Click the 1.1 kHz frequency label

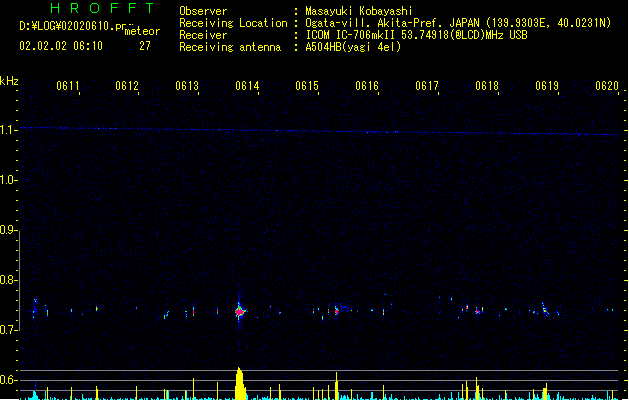(x=9, y=130)
